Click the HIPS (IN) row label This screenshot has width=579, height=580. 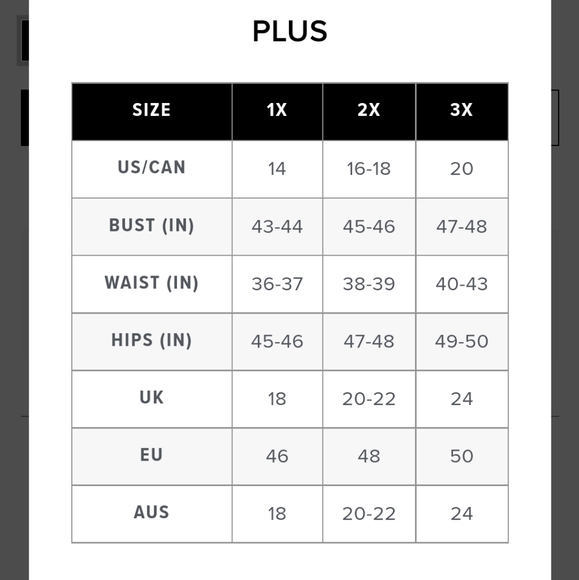pos(152,341)
